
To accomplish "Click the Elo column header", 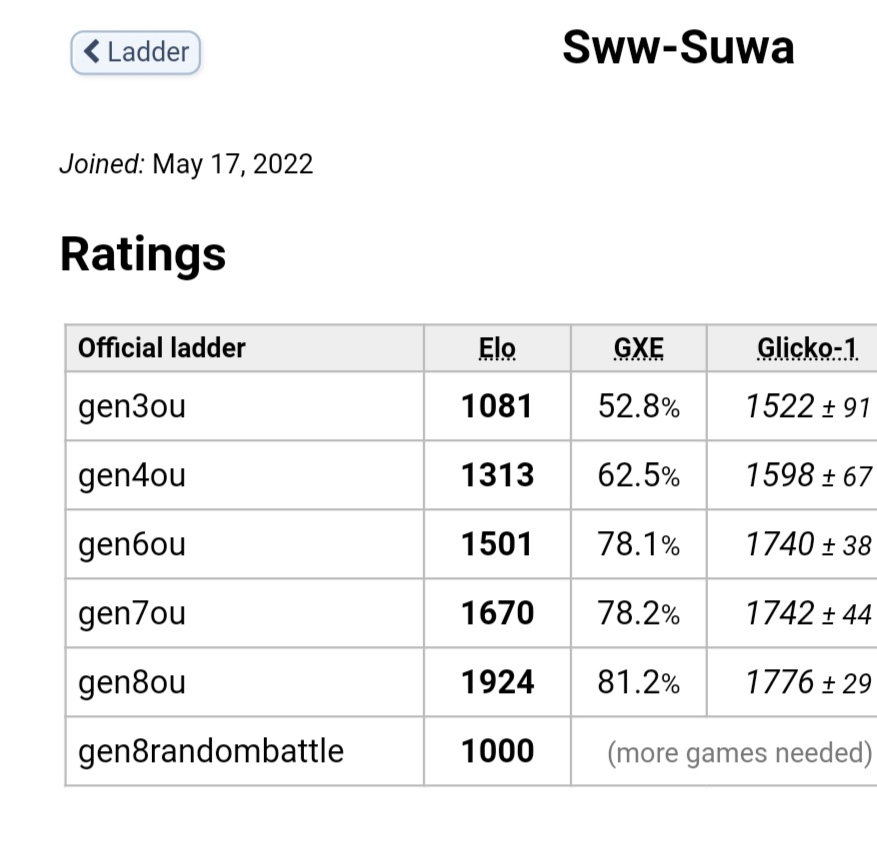I will pos(497,348).
